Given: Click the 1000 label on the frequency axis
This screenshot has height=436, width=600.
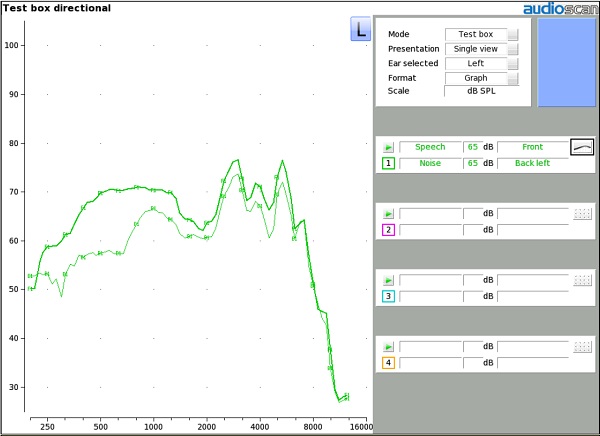Looking at the screenshot, I should pyautogui.click(x=153, y=427).
